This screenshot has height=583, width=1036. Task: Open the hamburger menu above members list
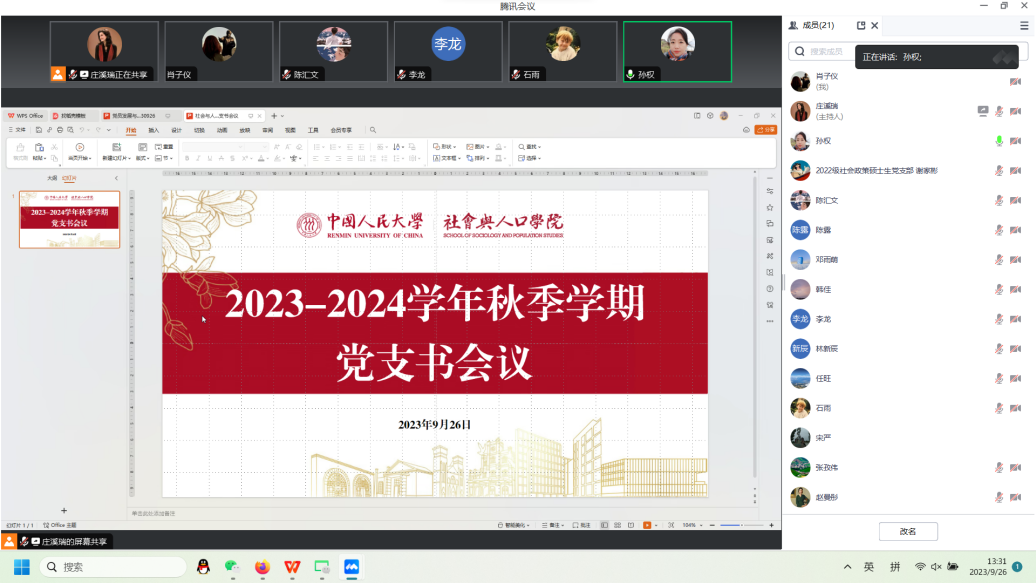(x=1024, y=25)
